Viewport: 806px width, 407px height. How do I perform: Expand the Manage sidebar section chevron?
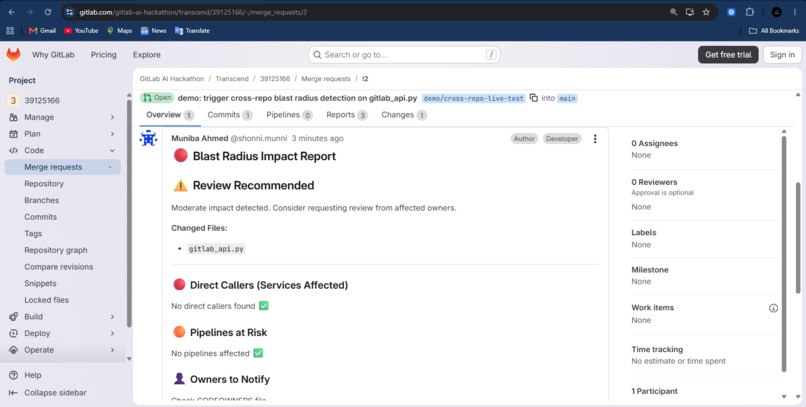click(112, 117)
